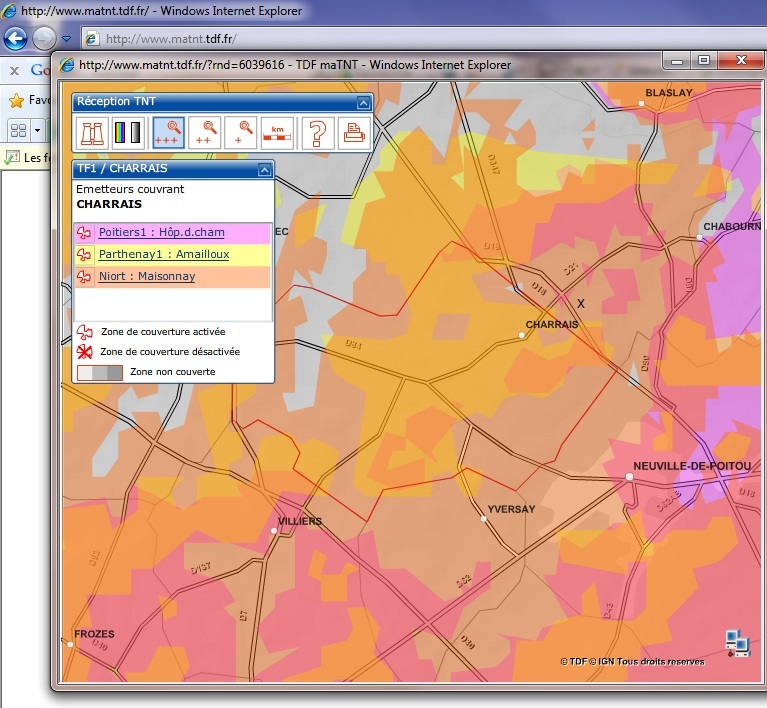Toggle coverage zone for Poitiers1 transmitter
The width and height of the screenshot is (767, 708).
point(84,232)
